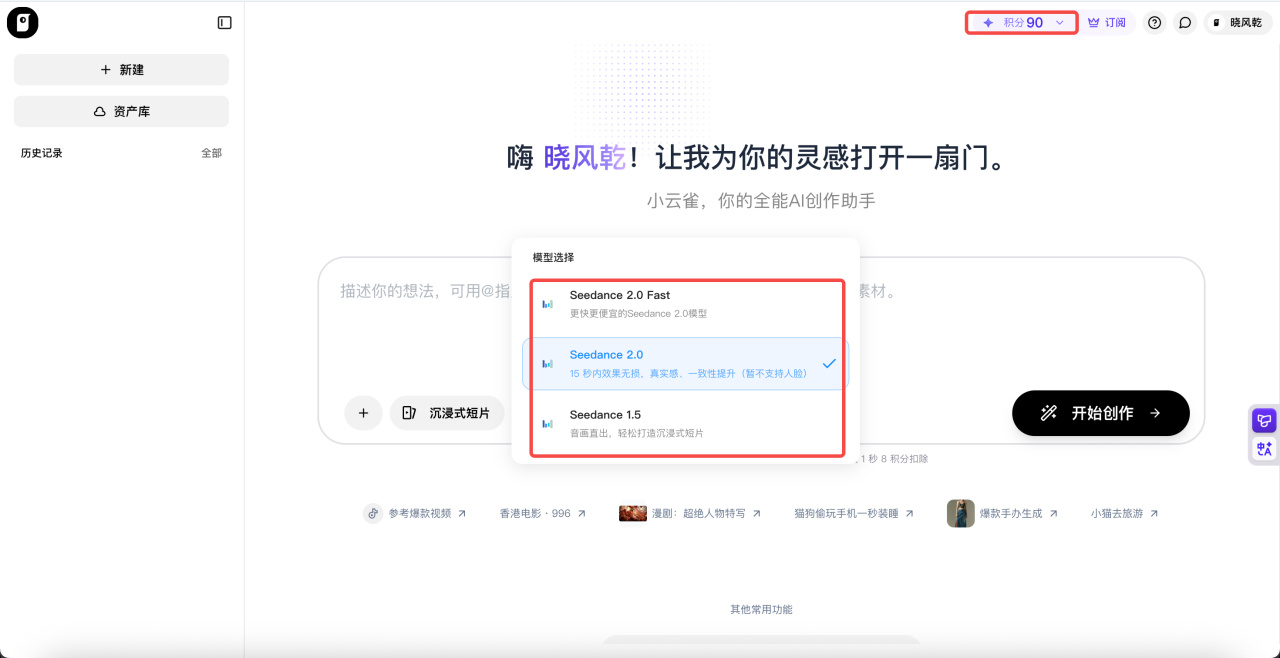Click the 漫剧 thumbnail image
Viewport: 1280px width, 658px height.
pos(633,513)
